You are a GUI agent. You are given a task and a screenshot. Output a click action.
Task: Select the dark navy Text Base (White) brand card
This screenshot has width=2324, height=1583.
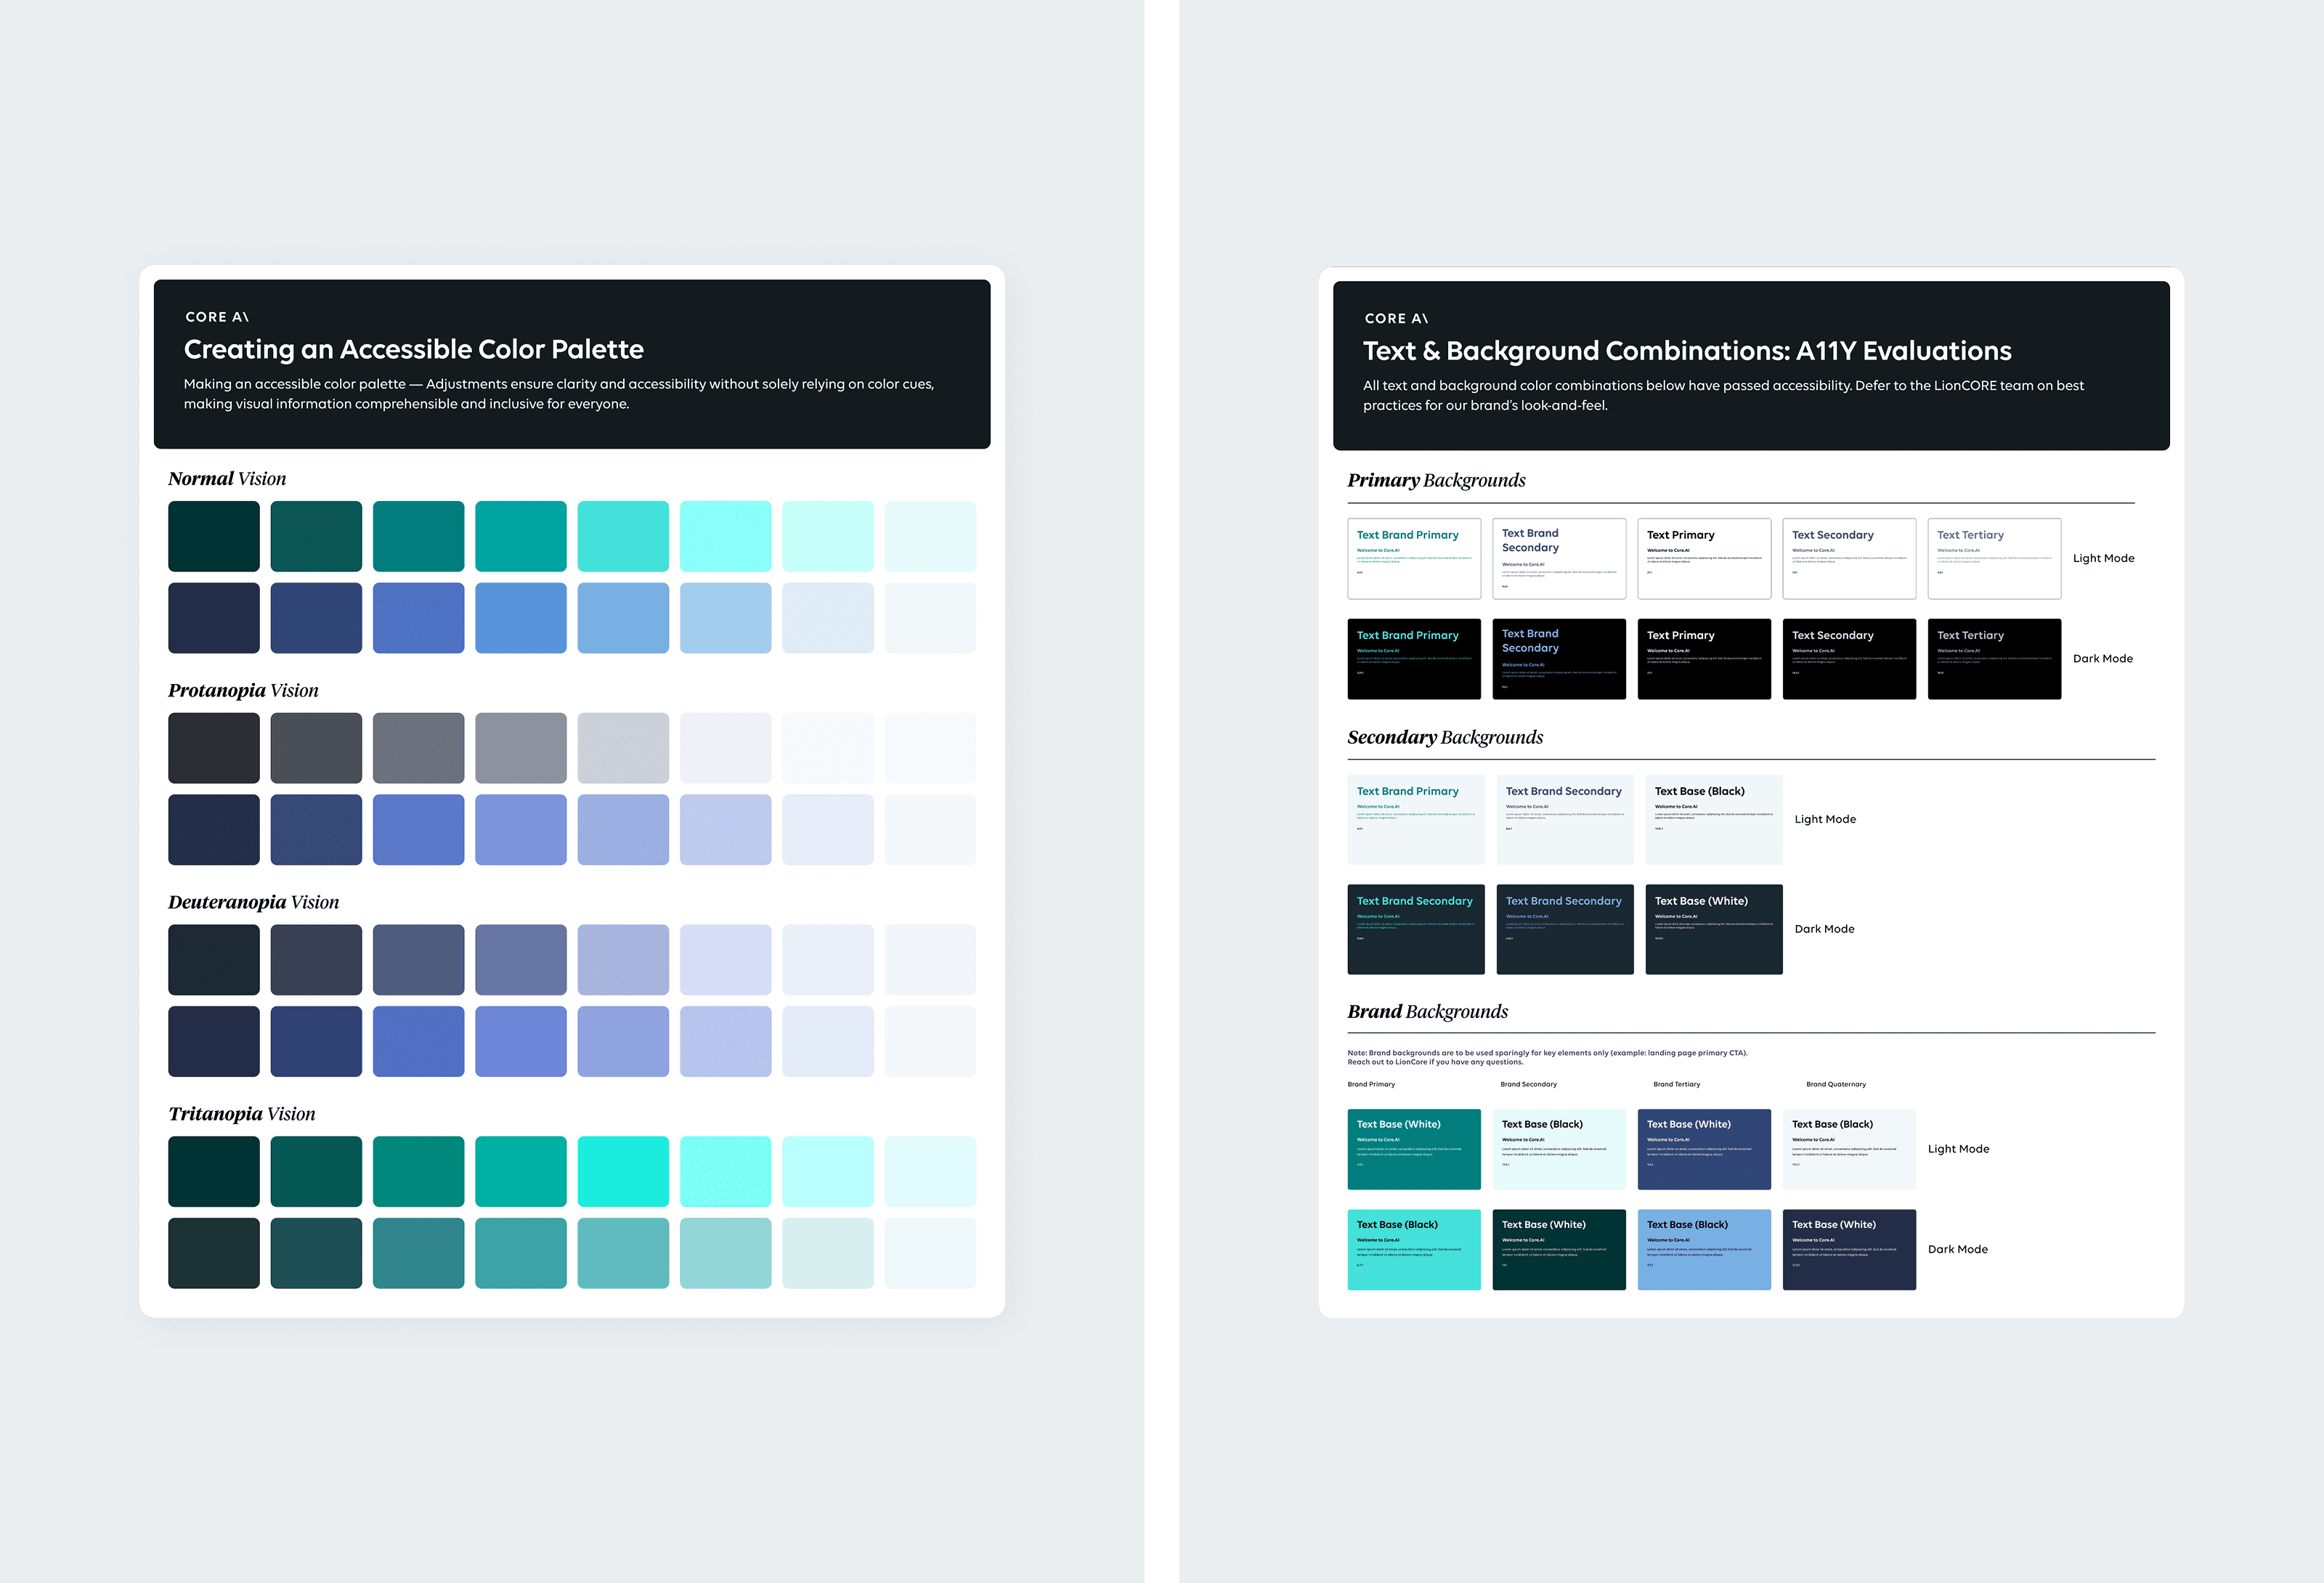point(1849,1250)
